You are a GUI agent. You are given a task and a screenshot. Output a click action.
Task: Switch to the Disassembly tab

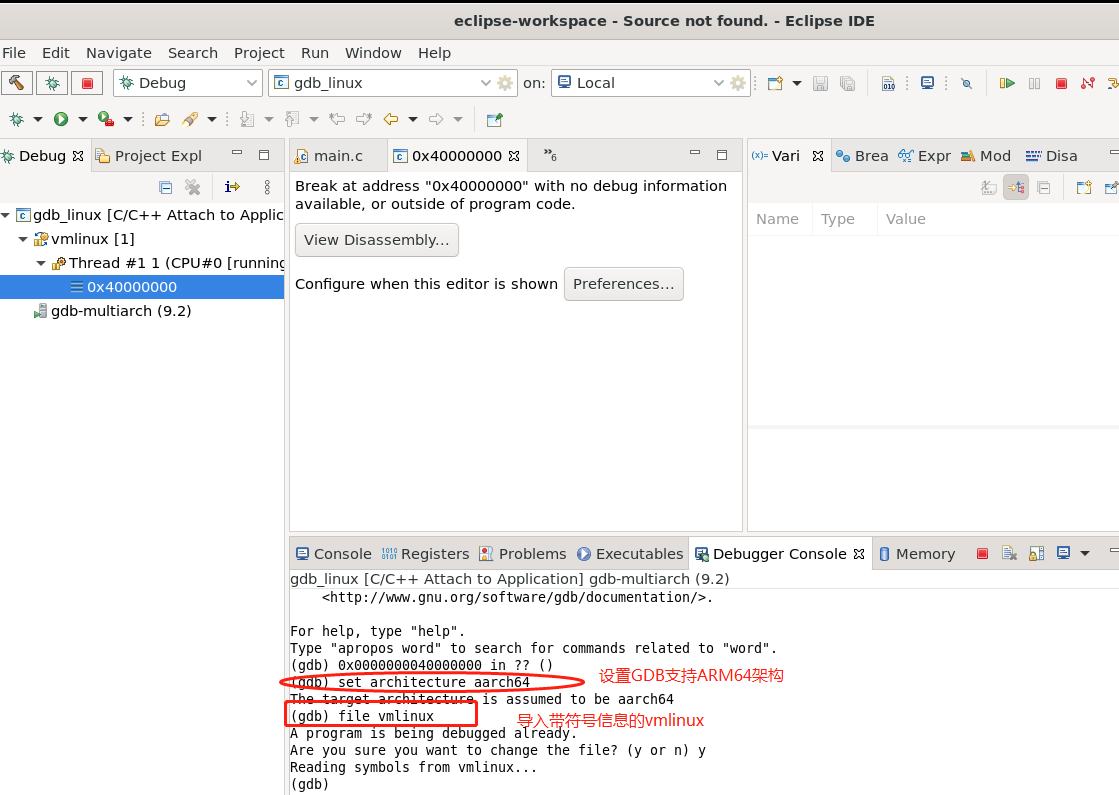coord(1051,156)
